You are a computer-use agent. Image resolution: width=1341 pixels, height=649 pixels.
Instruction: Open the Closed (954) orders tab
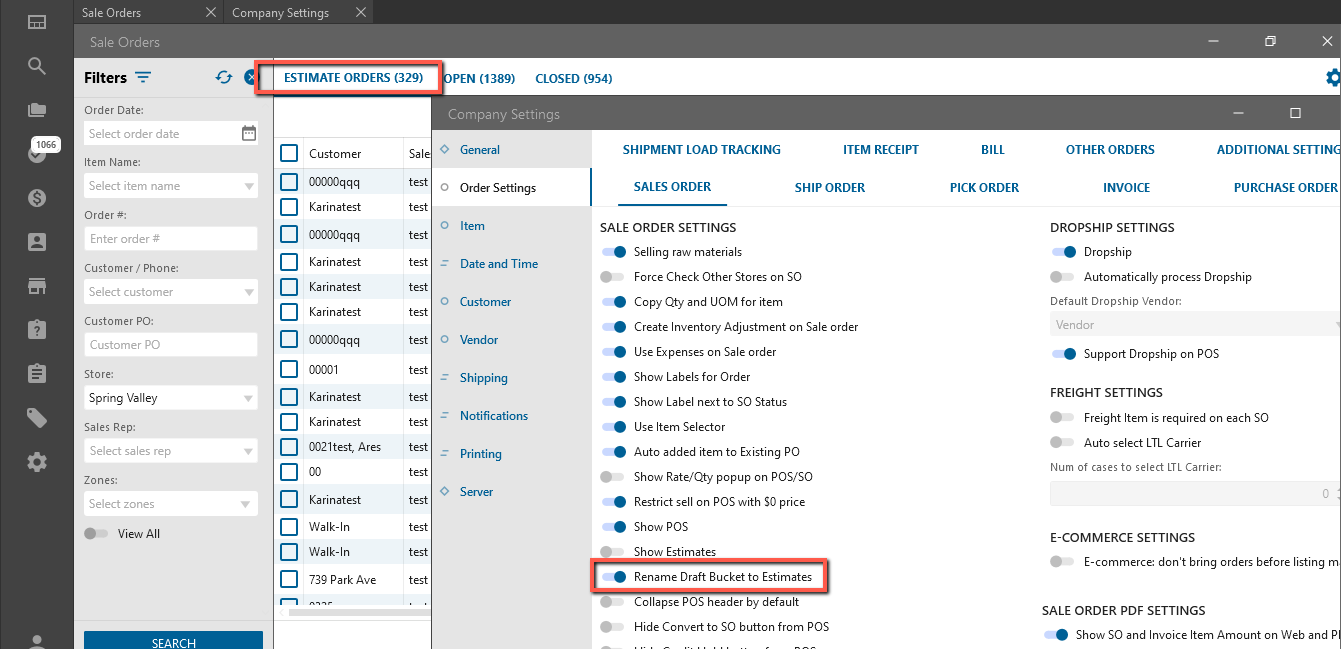point(573,79)
